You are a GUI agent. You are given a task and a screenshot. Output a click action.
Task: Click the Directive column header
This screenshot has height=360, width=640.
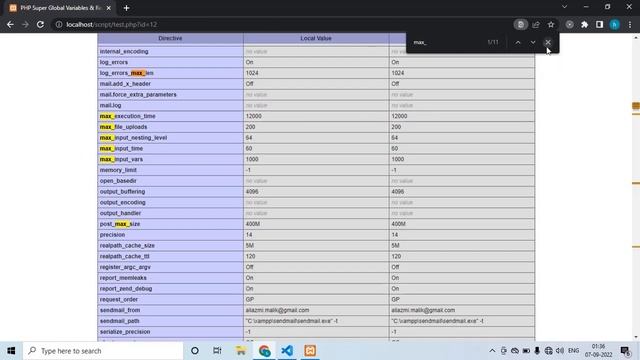coord(170,38)
